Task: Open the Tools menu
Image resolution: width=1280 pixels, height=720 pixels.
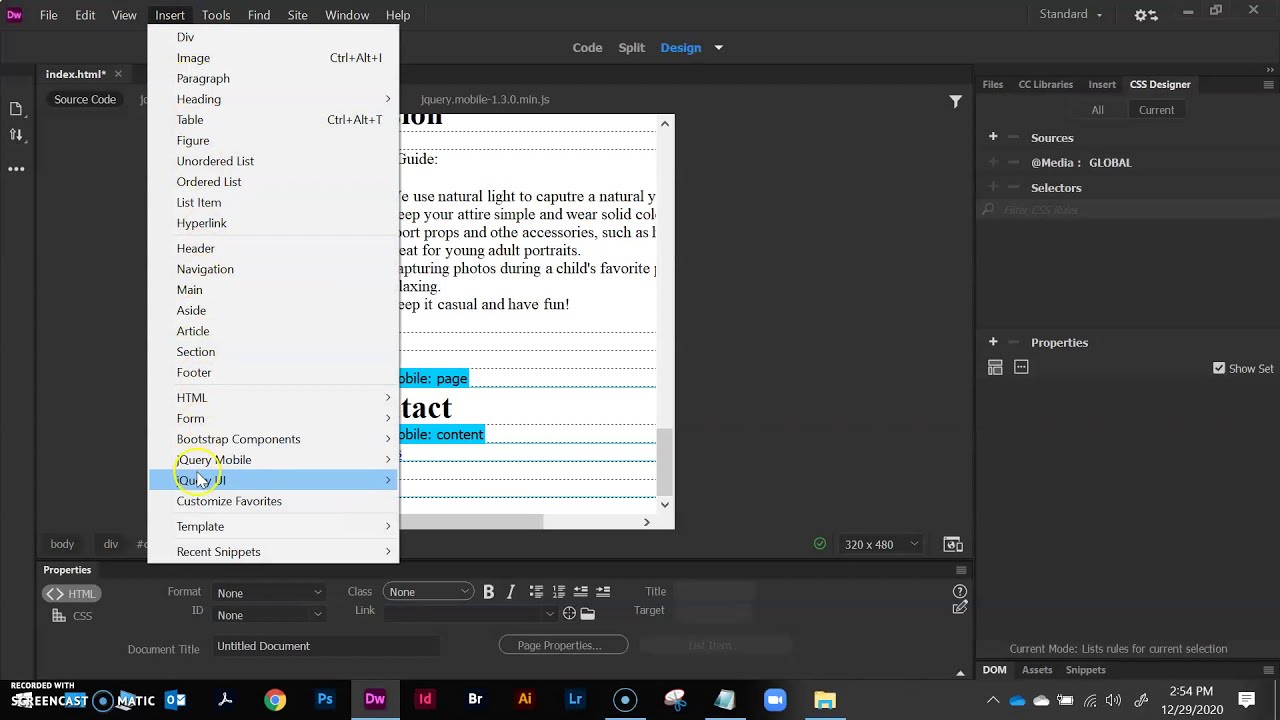Action: (215, 15)
